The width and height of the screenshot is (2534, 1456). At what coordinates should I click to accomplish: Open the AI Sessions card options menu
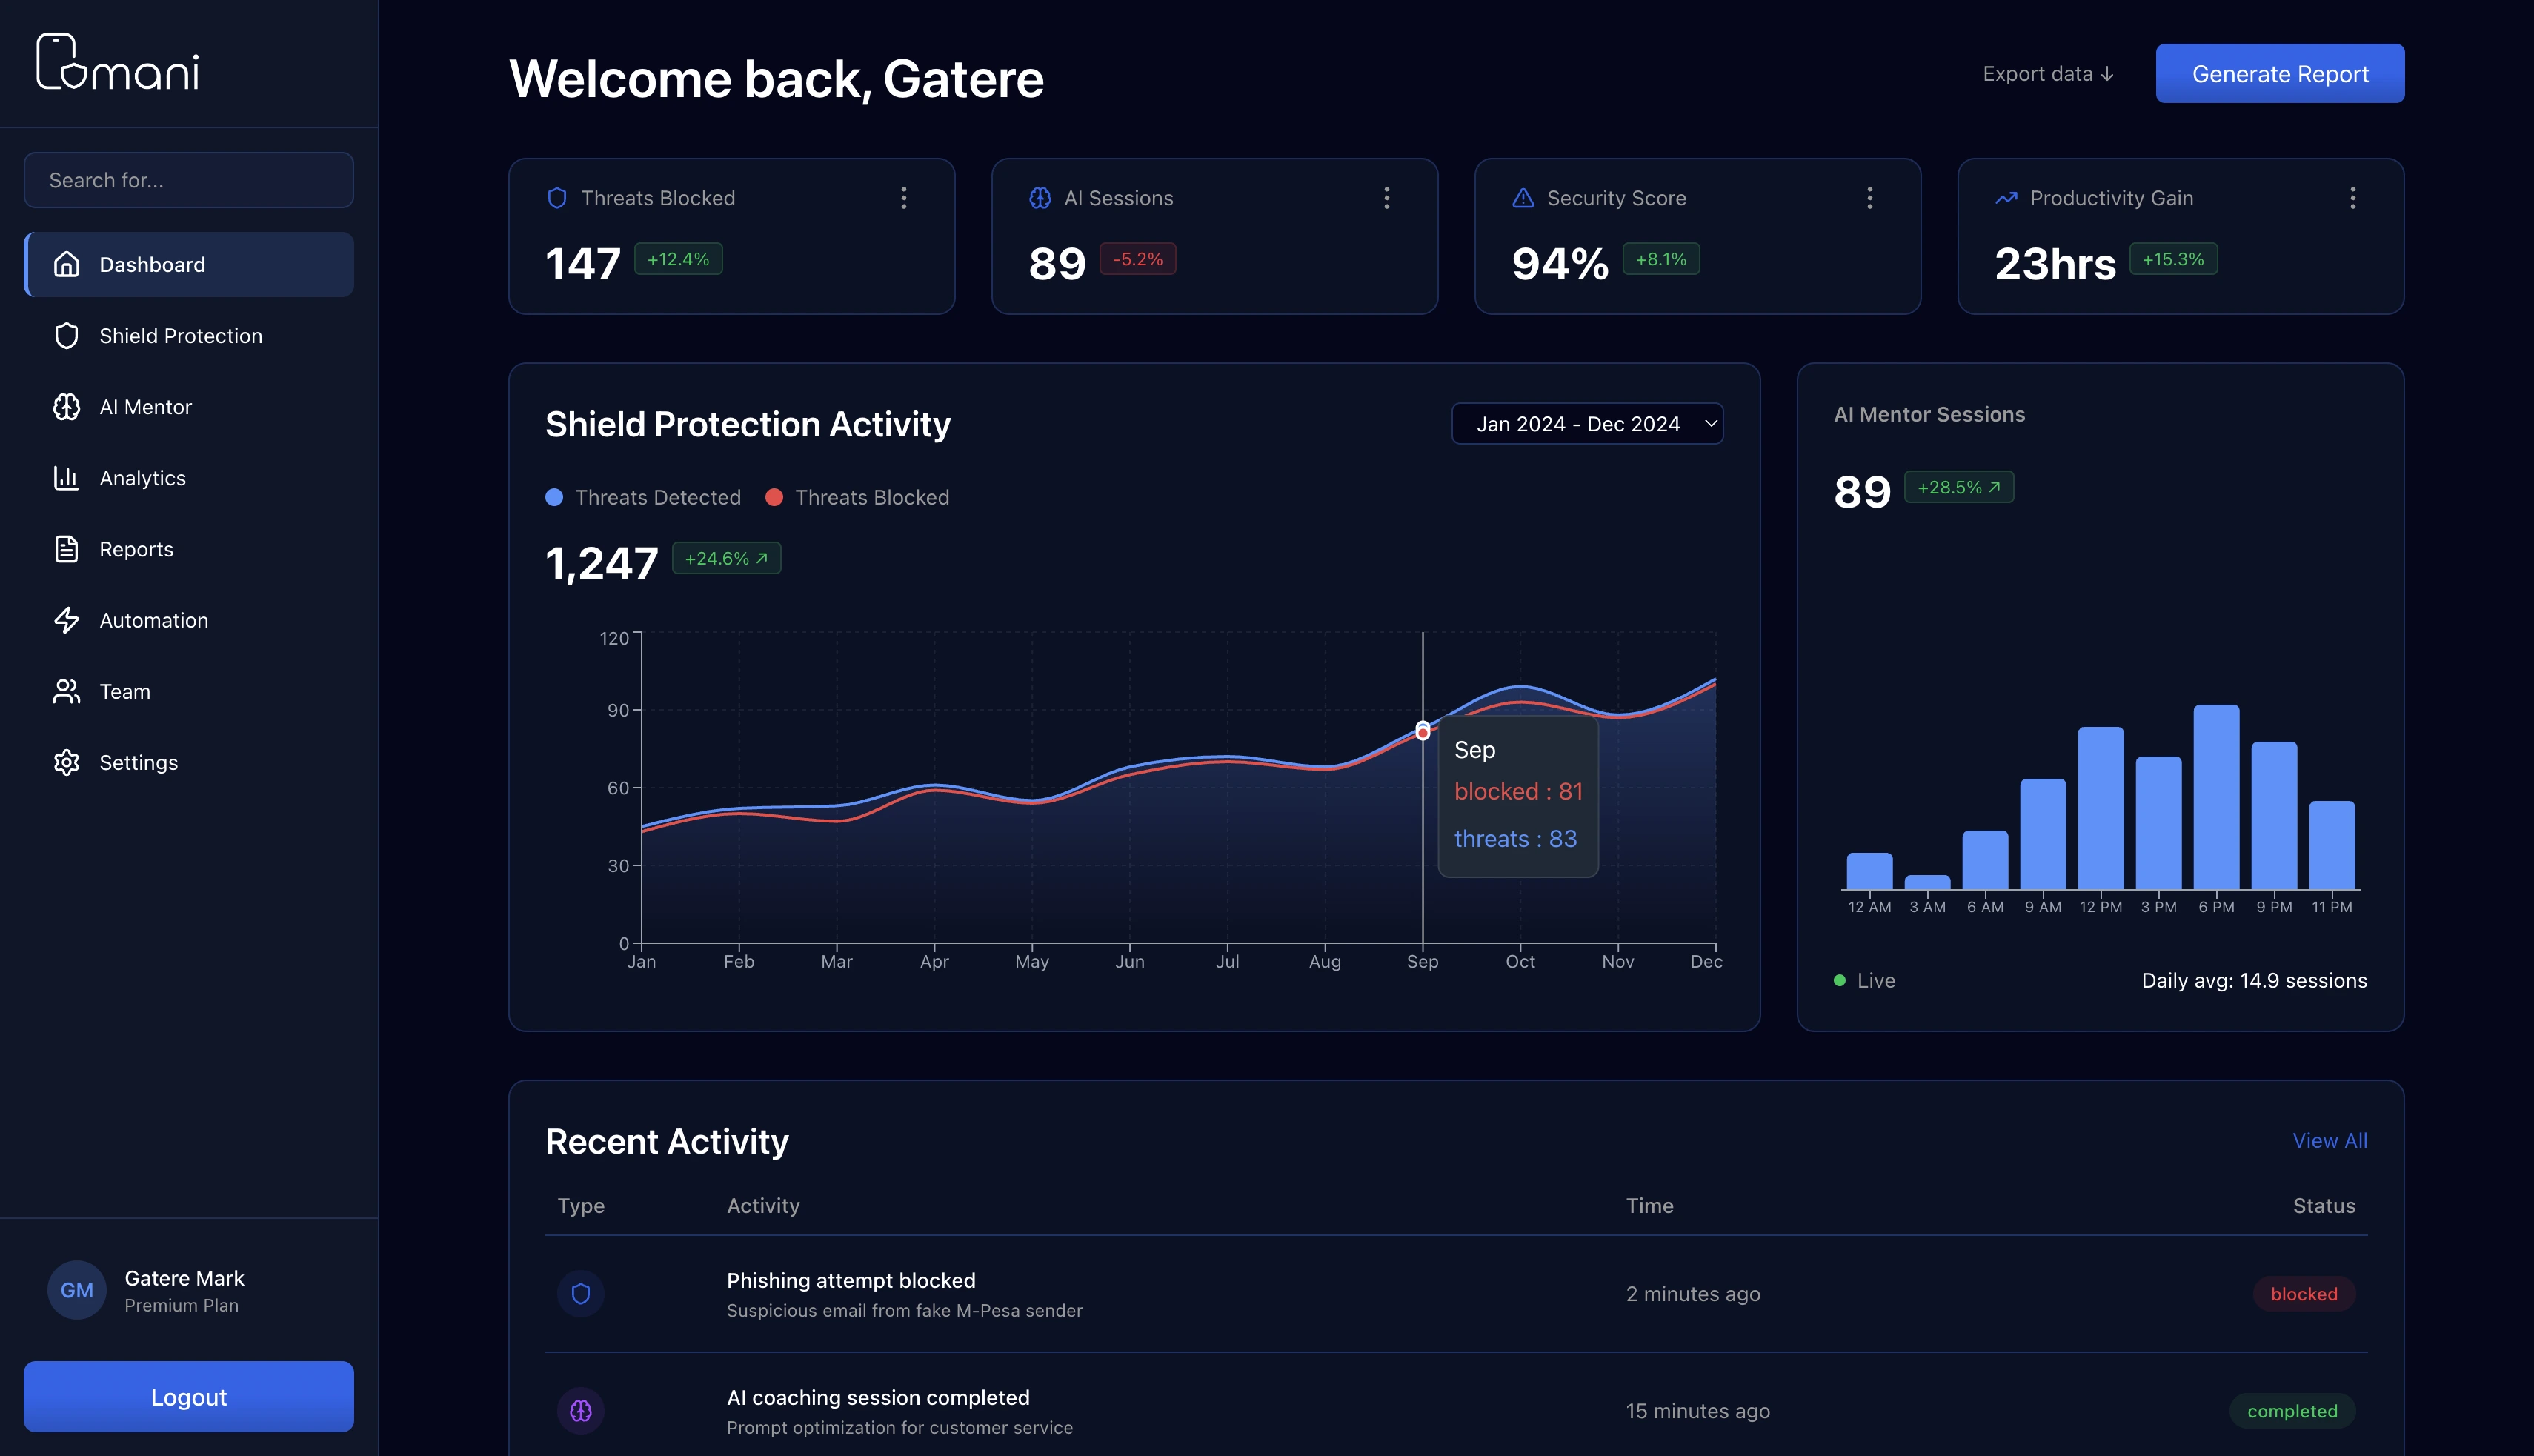1387,198
